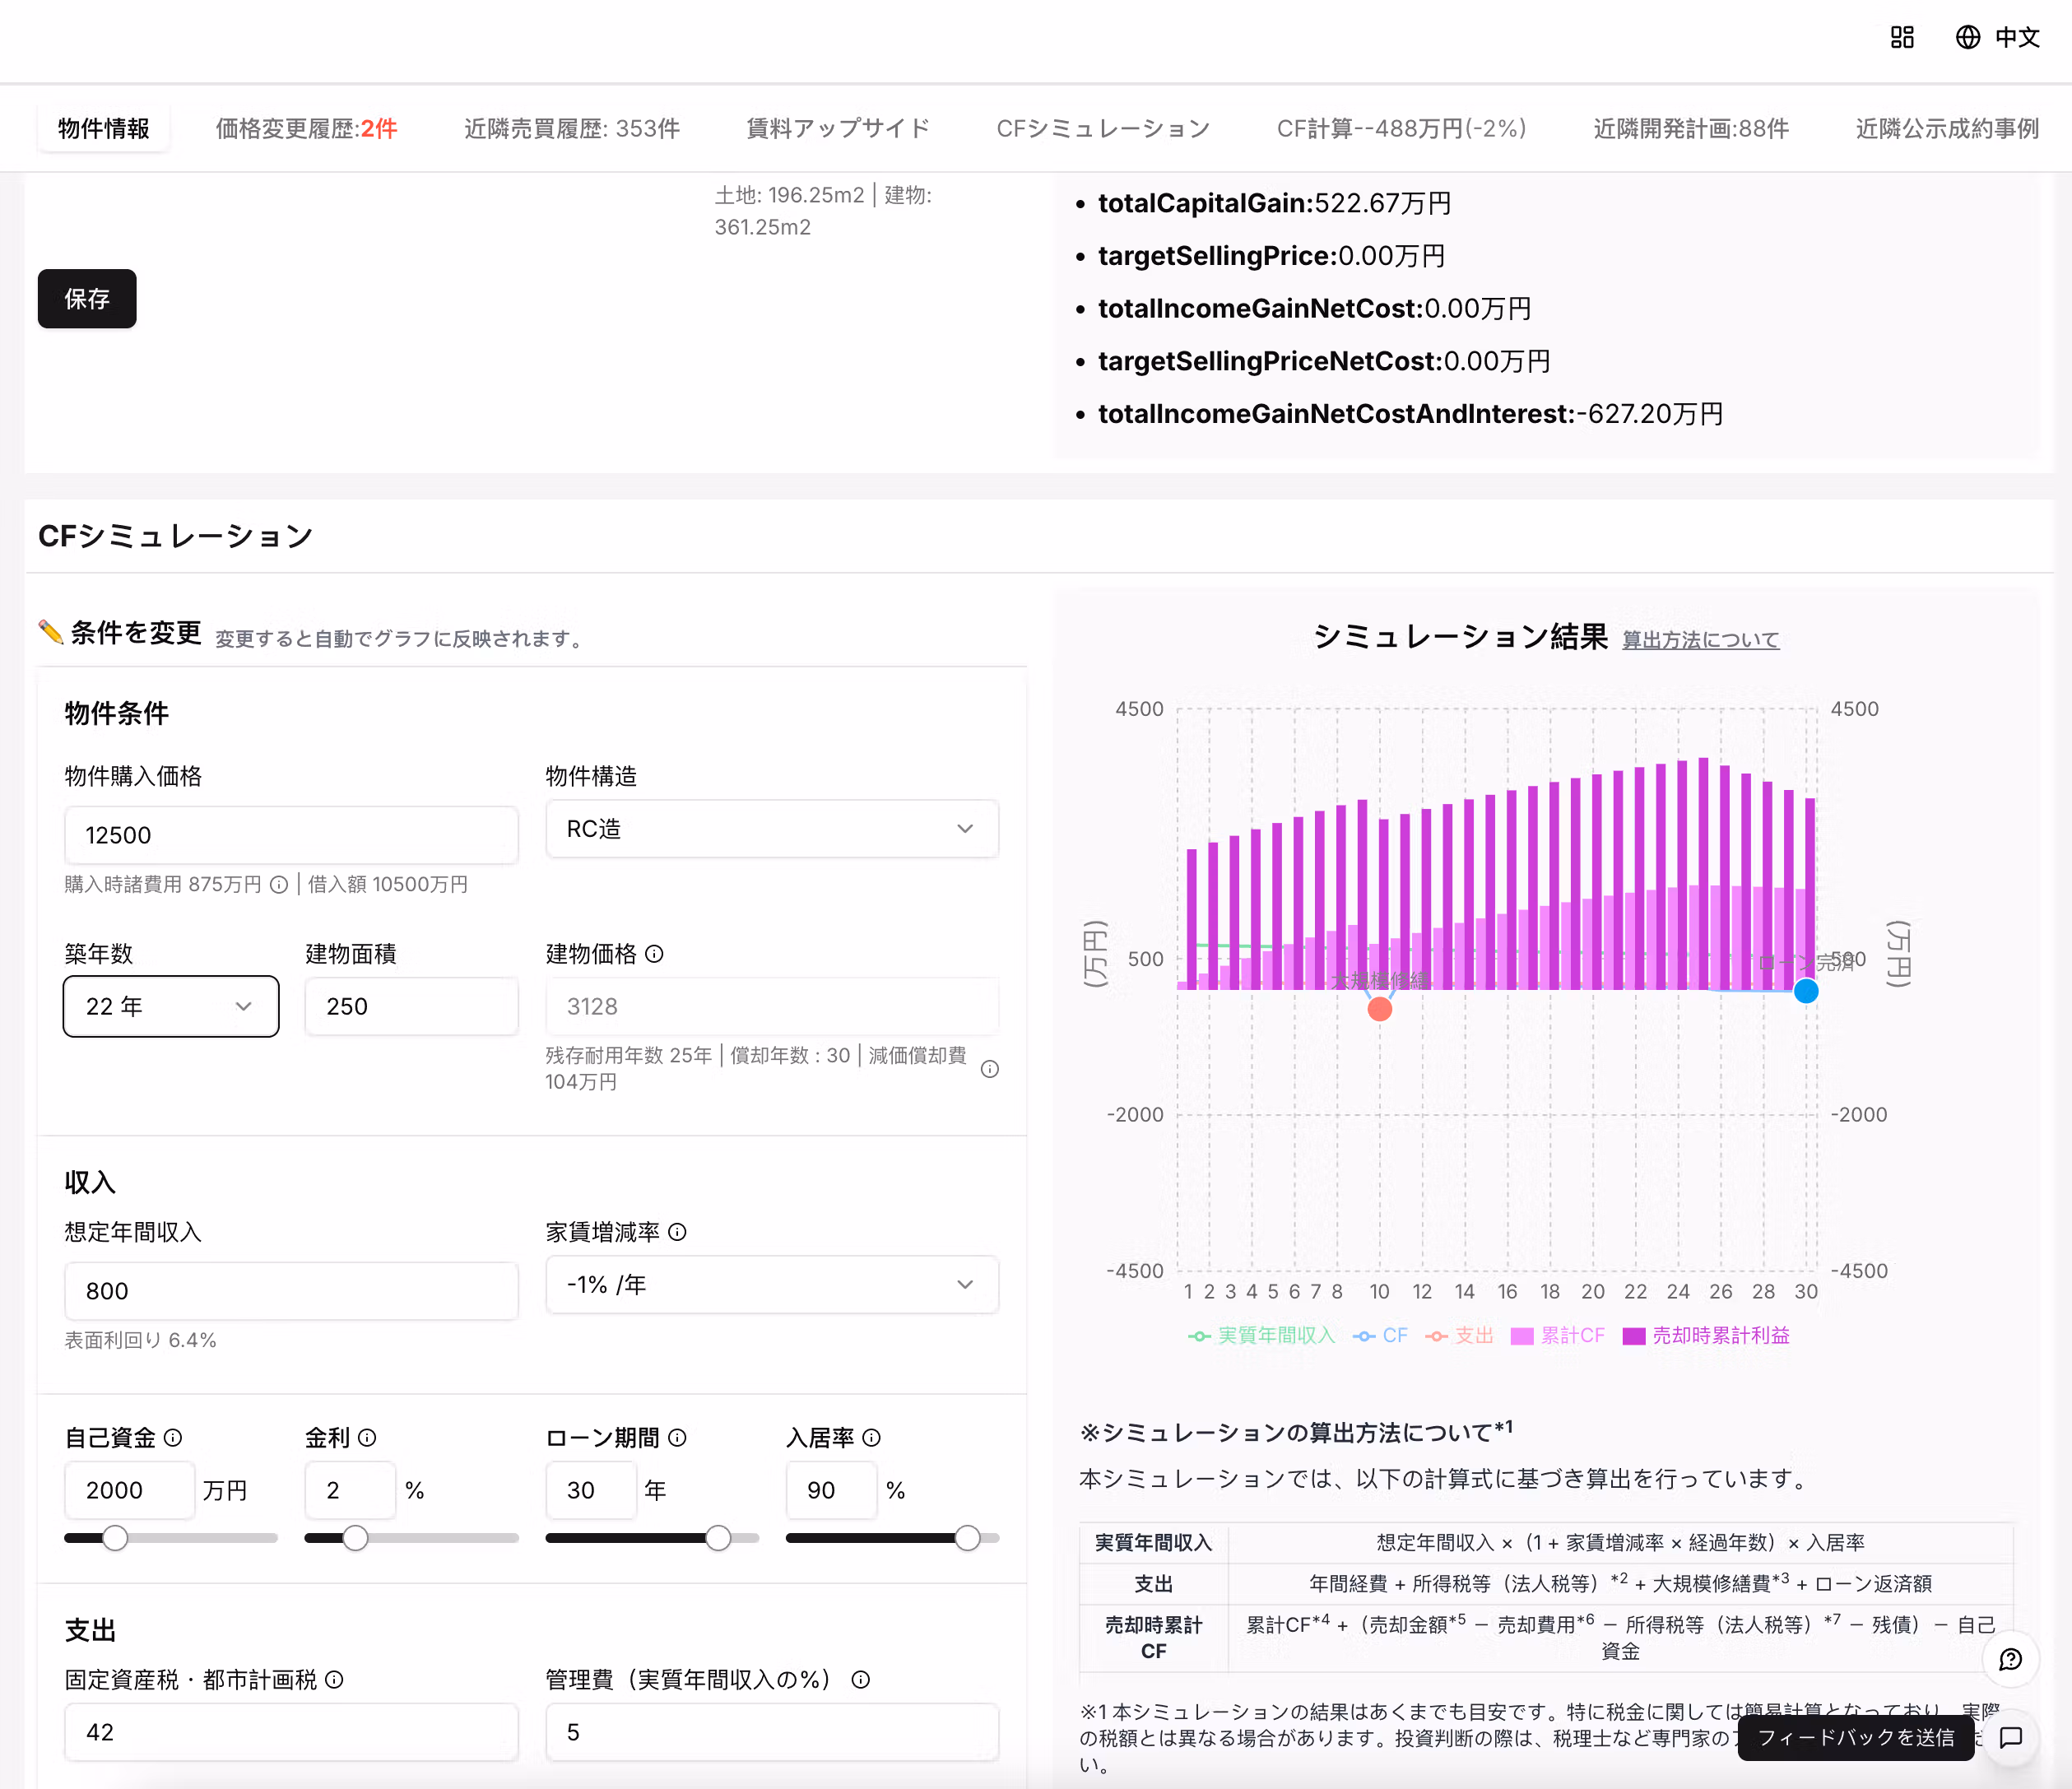Click the info icon beside 自己資金
The width and height of the screenshot is (2072, 1789).
(x=174, y=1438)
